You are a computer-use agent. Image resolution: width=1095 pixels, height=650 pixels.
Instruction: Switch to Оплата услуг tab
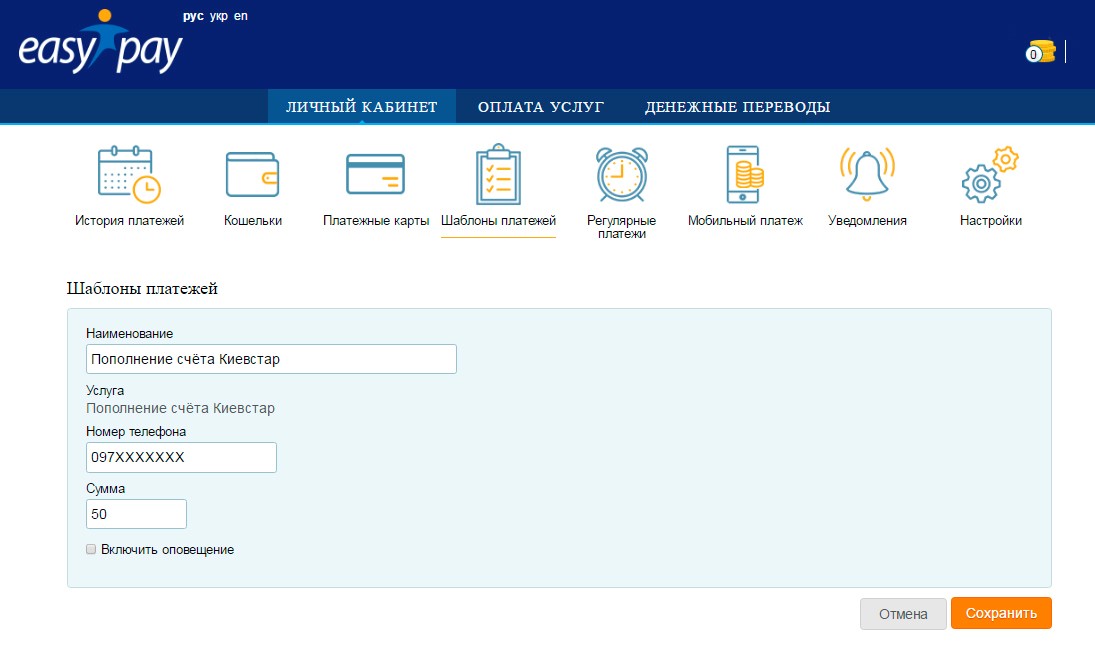click(541, 107)
